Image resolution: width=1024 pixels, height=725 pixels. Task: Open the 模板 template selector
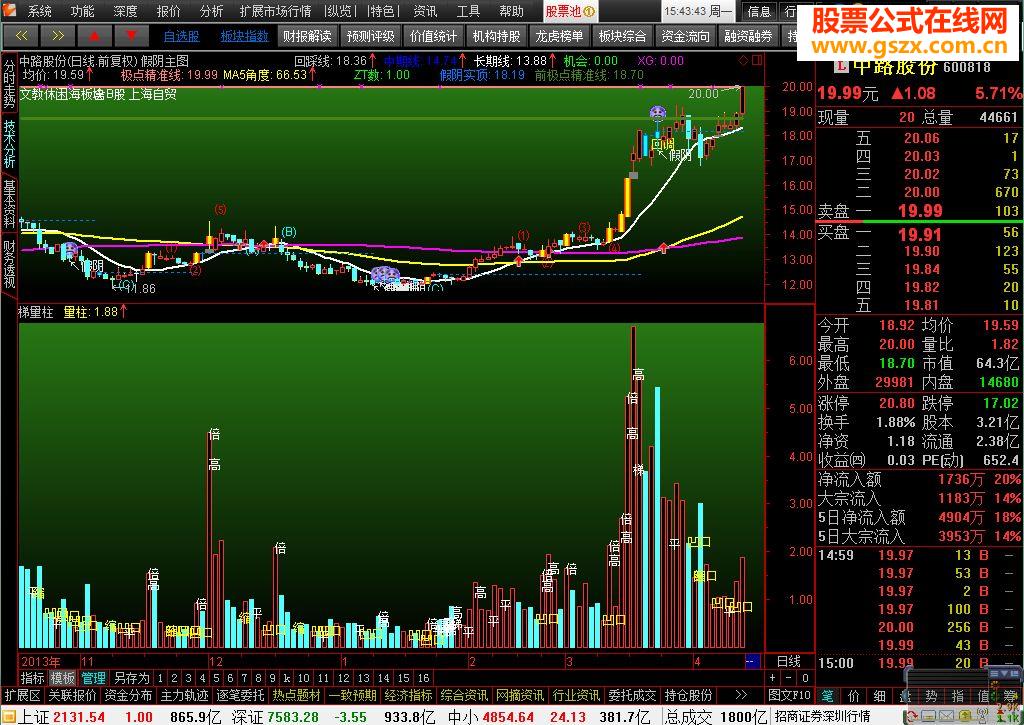(x=63, y=678)
